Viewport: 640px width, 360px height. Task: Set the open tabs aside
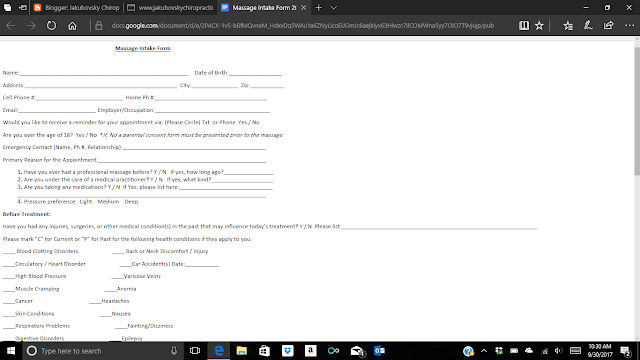23,7
